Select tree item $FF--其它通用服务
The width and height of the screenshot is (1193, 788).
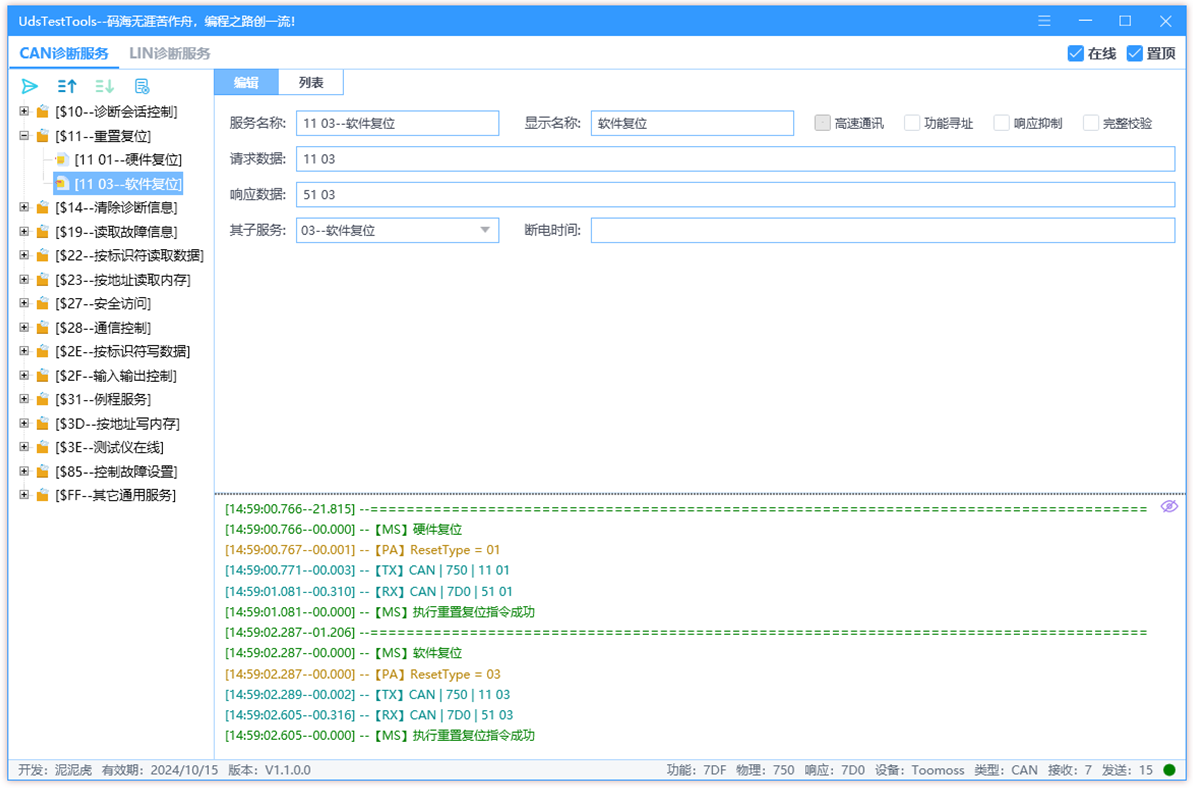(115, 495)
